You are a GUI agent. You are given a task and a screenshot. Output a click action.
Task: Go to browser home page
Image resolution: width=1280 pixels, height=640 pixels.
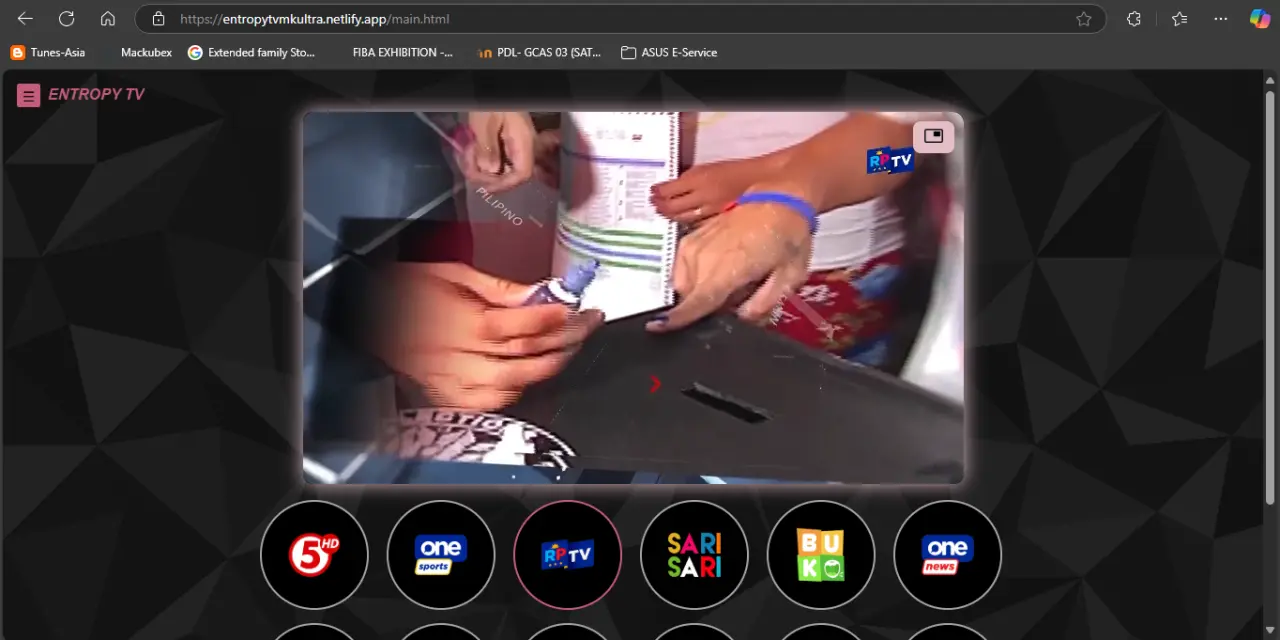pos(108,18)
